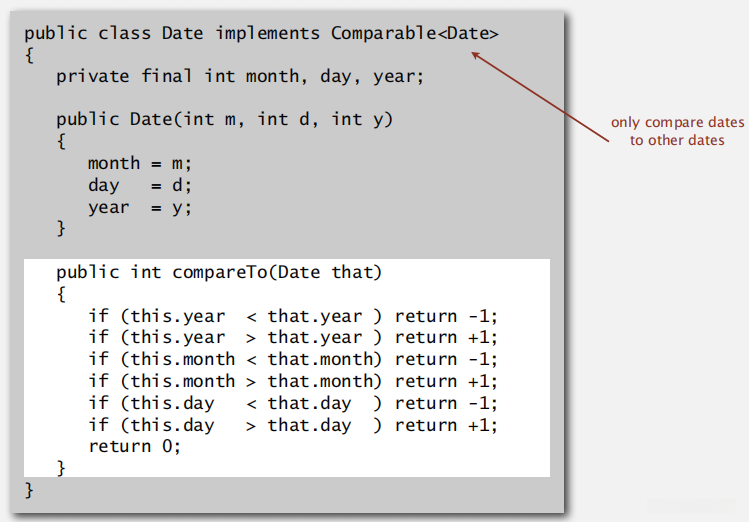Click the compareTo method signature line
The height and width of the screenshot is (522, 749).
(x=219, y=272)
